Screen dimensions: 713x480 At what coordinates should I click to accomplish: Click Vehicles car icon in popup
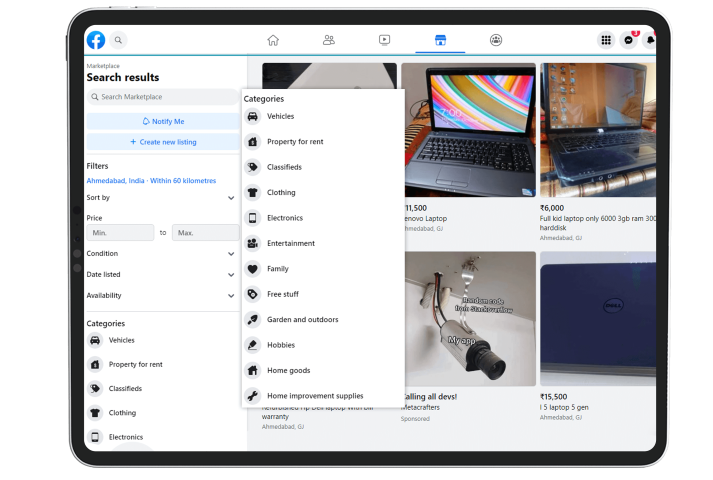253,116
